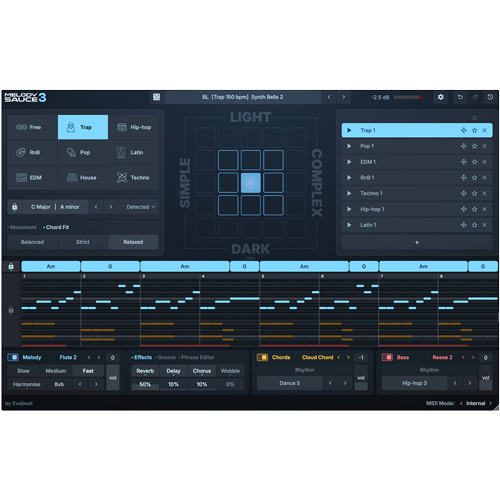Enable the Chorus effect
This screenshot has width=500, height=500.
(x=202, y=371)
